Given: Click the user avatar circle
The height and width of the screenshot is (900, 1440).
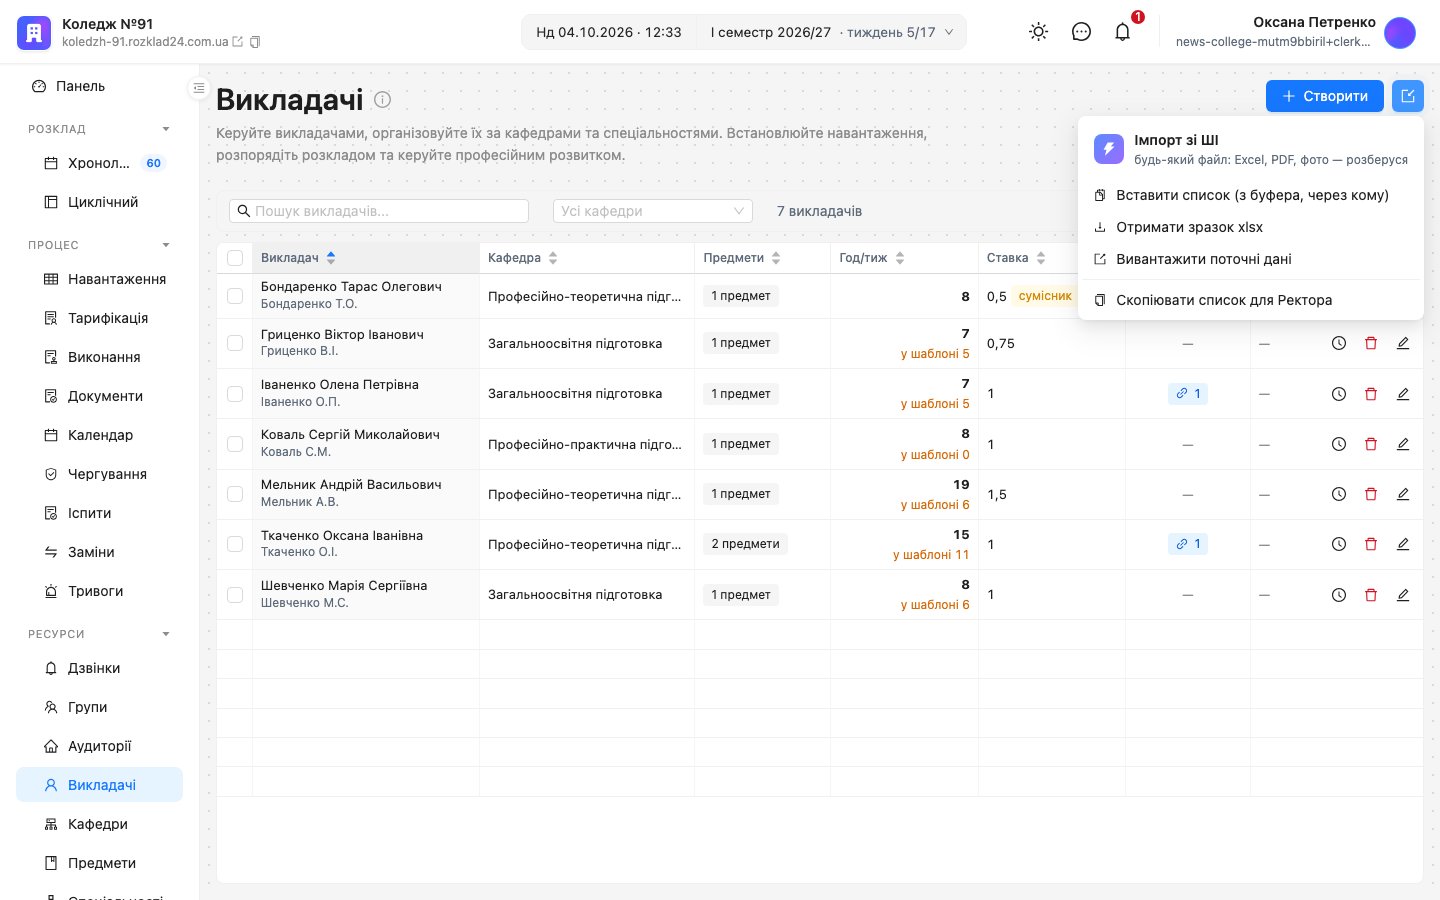Looking at the screenshot, I should (x=1400, y=32).
